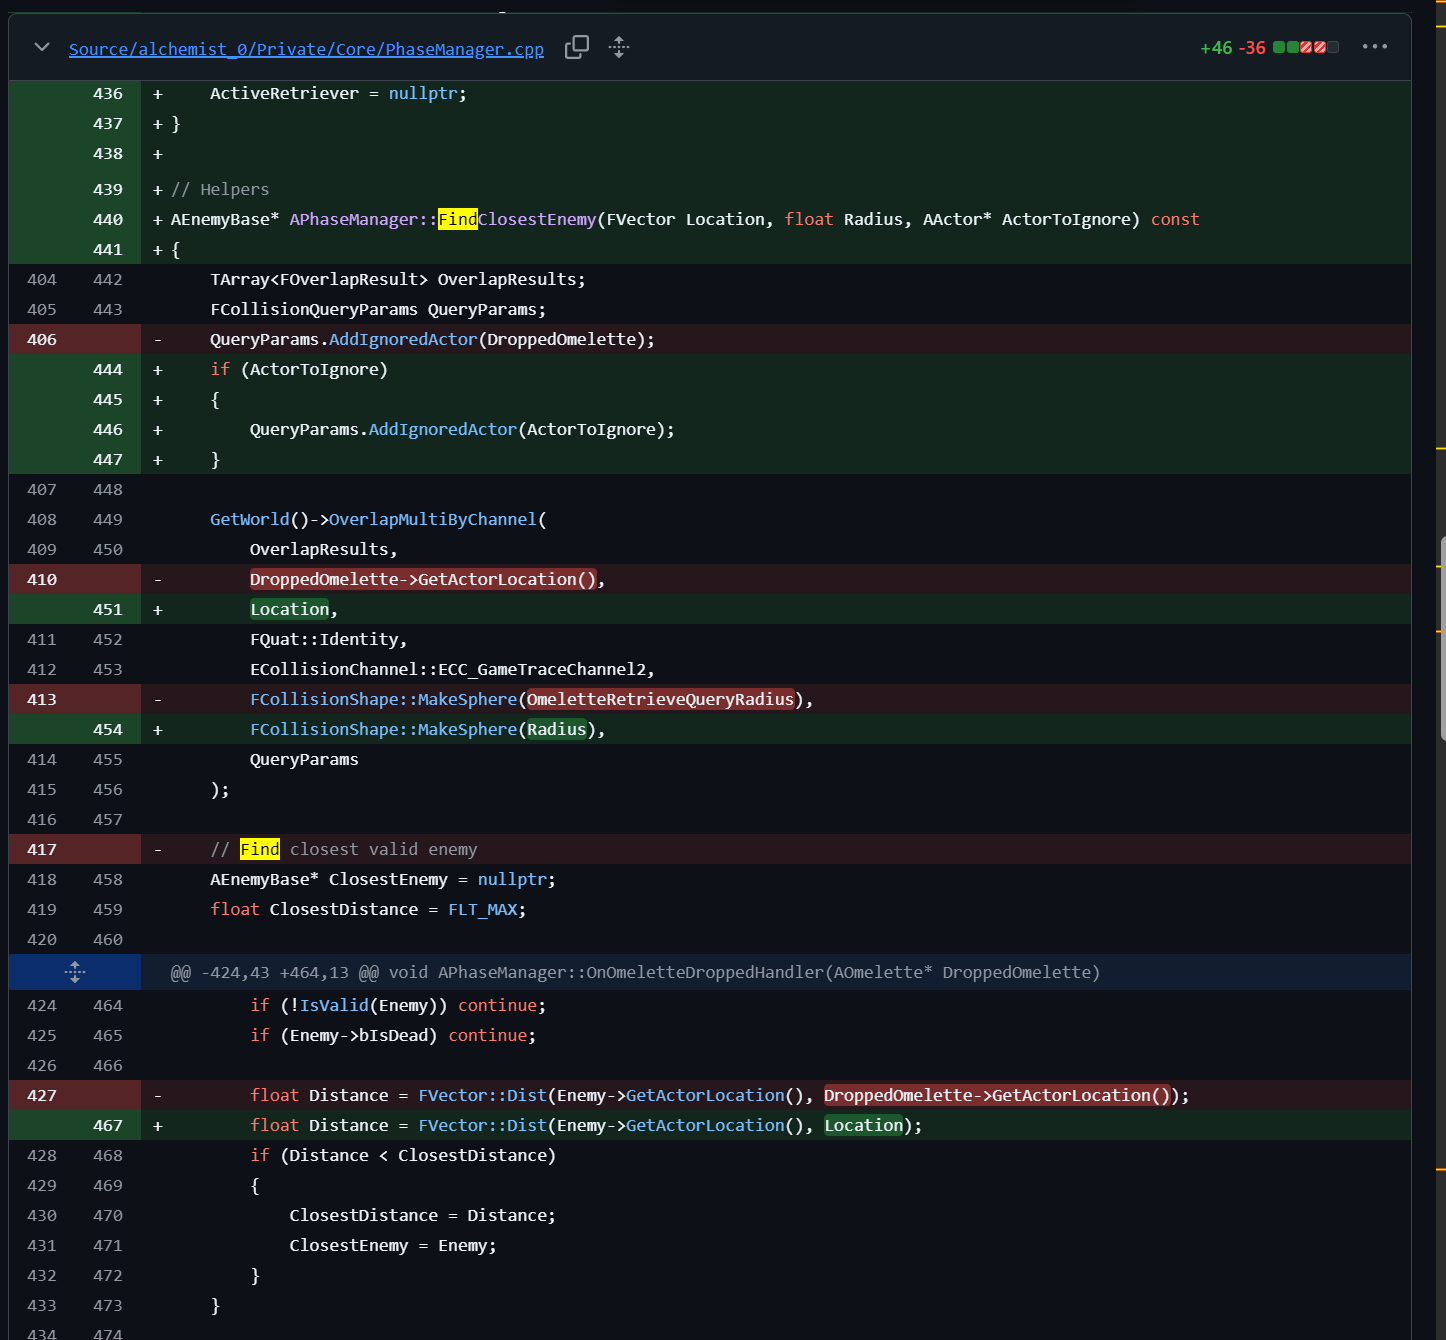The image size is (1446, 1340).
Task: Select new line number 454
Action: coord(108,729)
